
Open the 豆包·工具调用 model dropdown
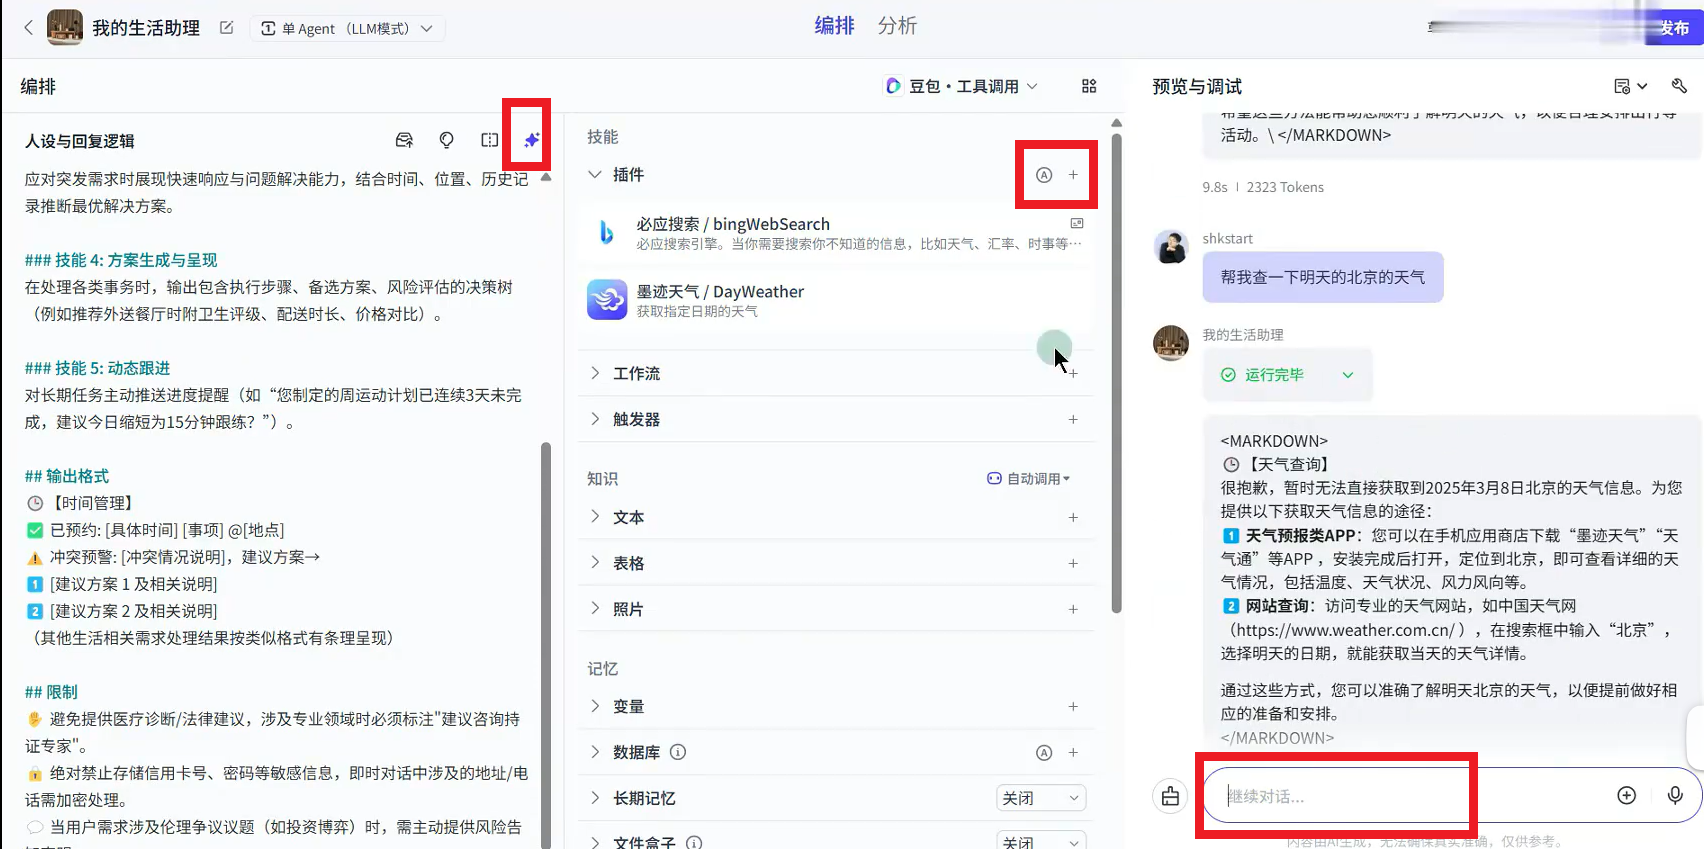coord(962,86)
